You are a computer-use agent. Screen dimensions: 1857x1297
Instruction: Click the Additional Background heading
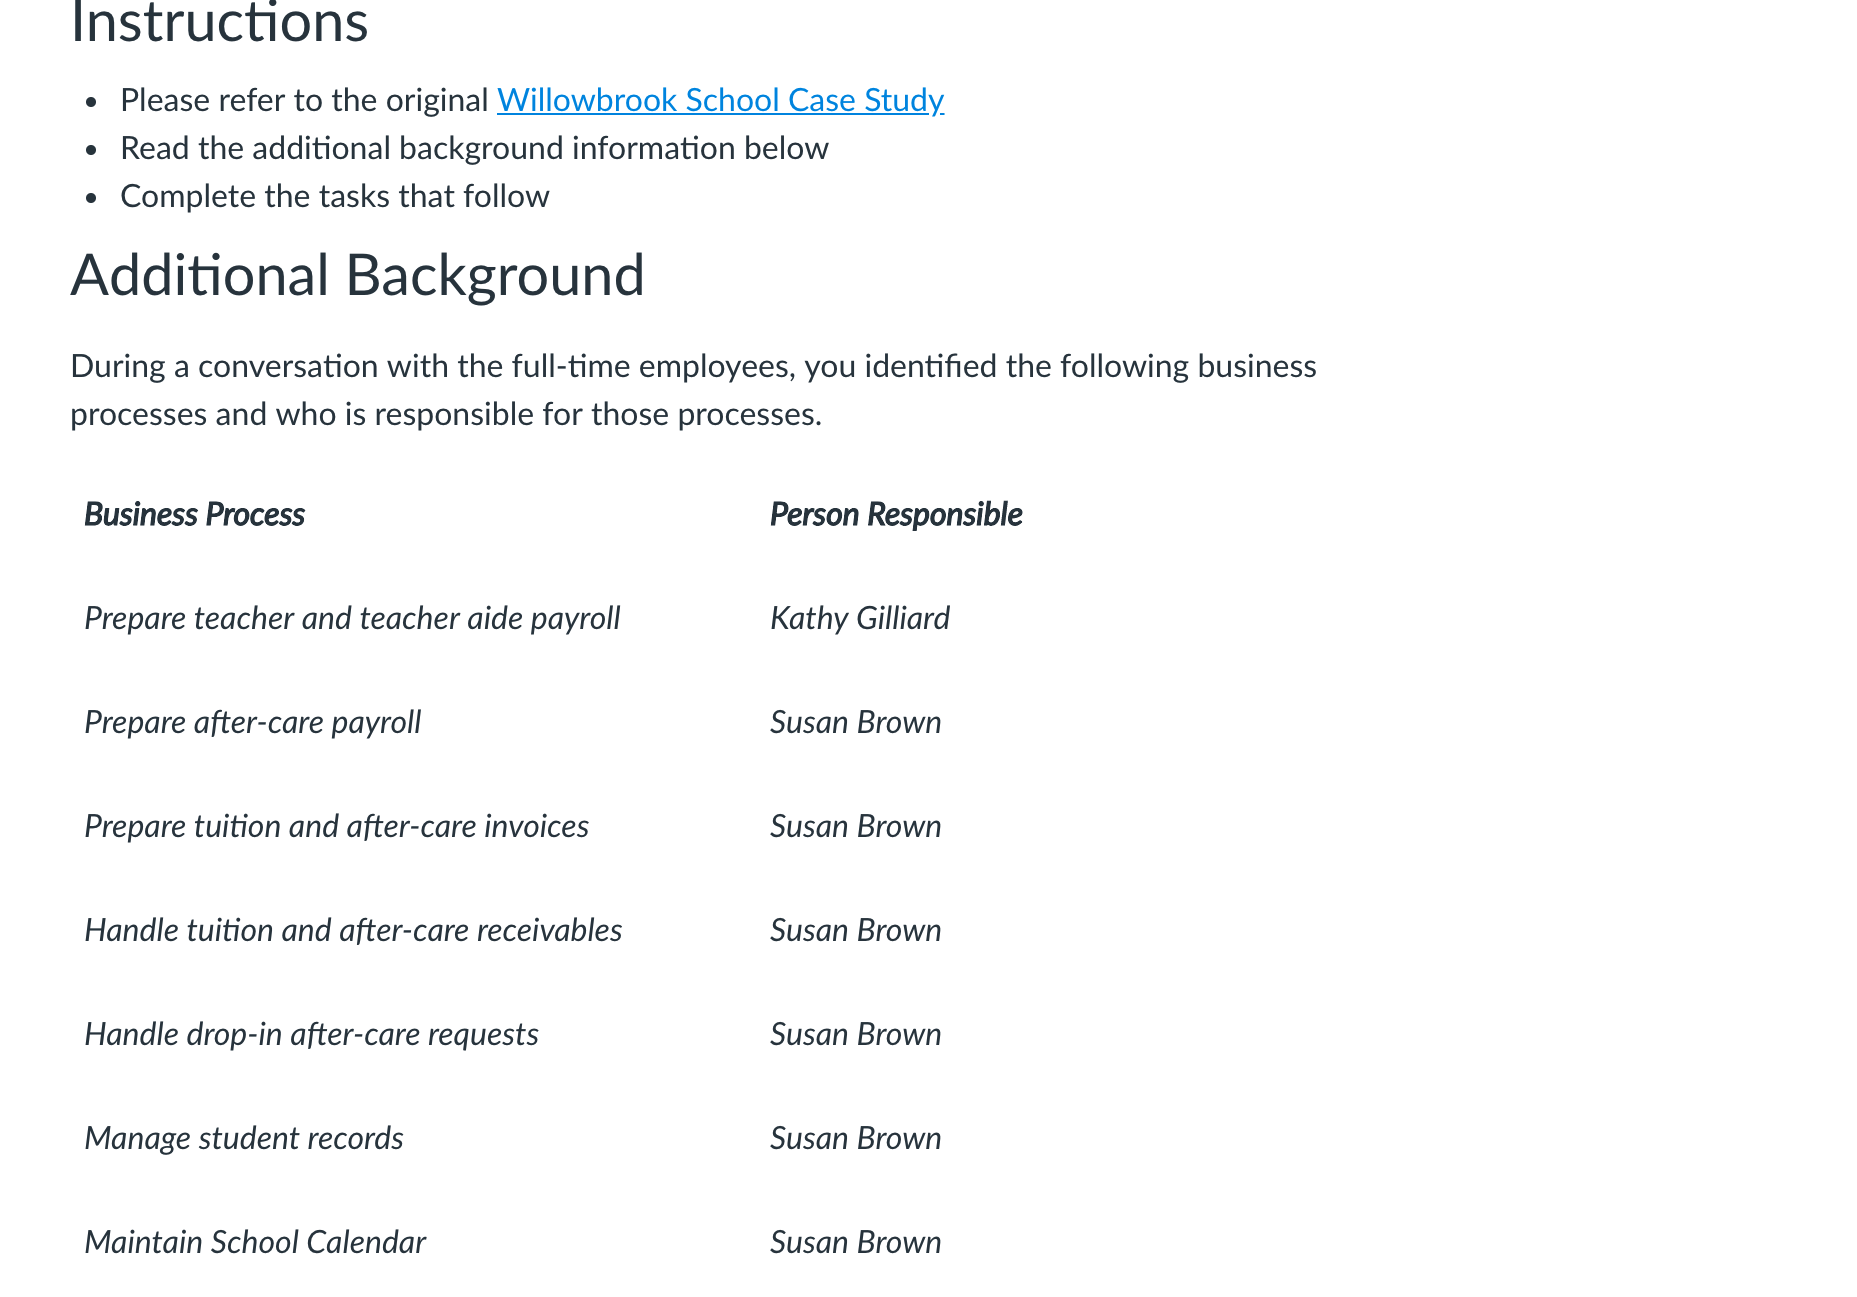357,275
